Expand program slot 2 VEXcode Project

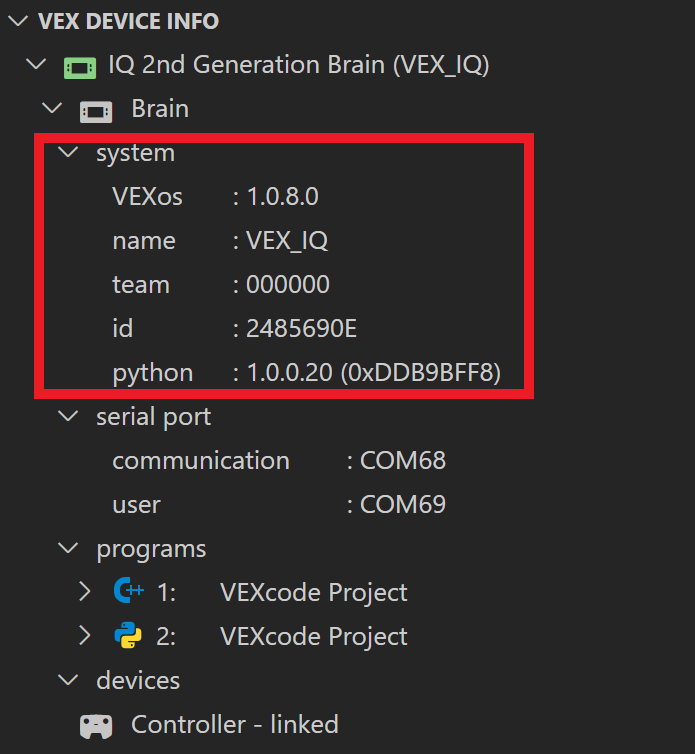(86, 636)
